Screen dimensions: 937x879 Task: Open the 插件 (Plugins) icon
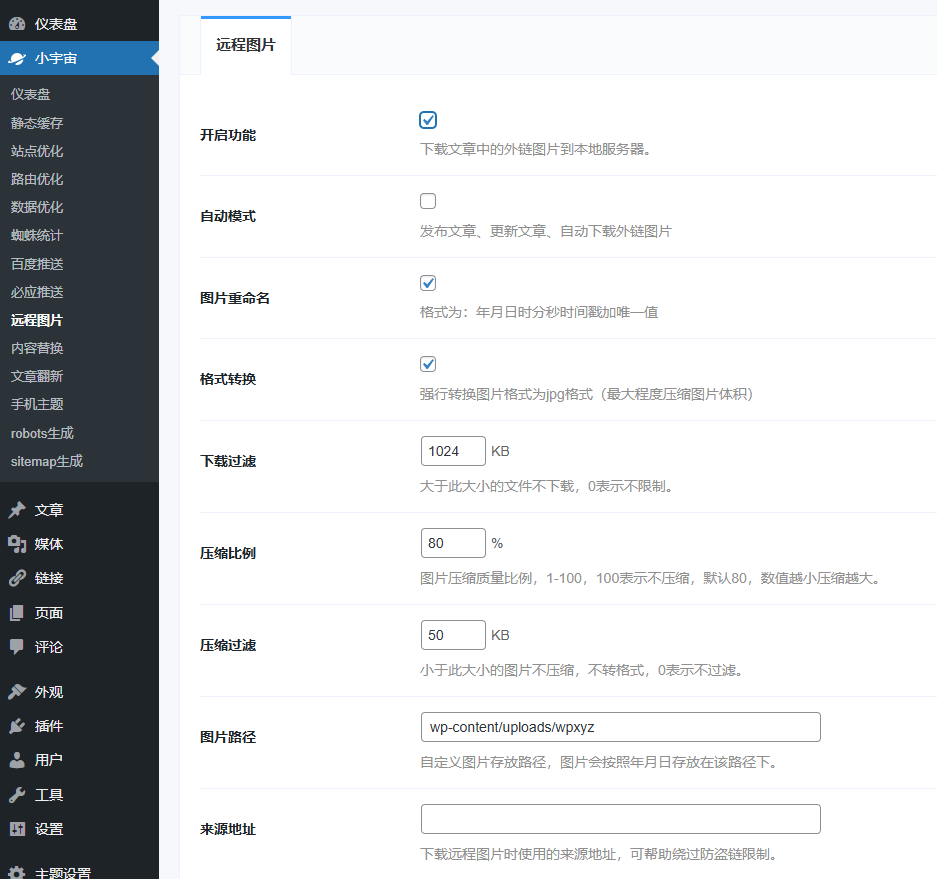click(x=17, y=725)
